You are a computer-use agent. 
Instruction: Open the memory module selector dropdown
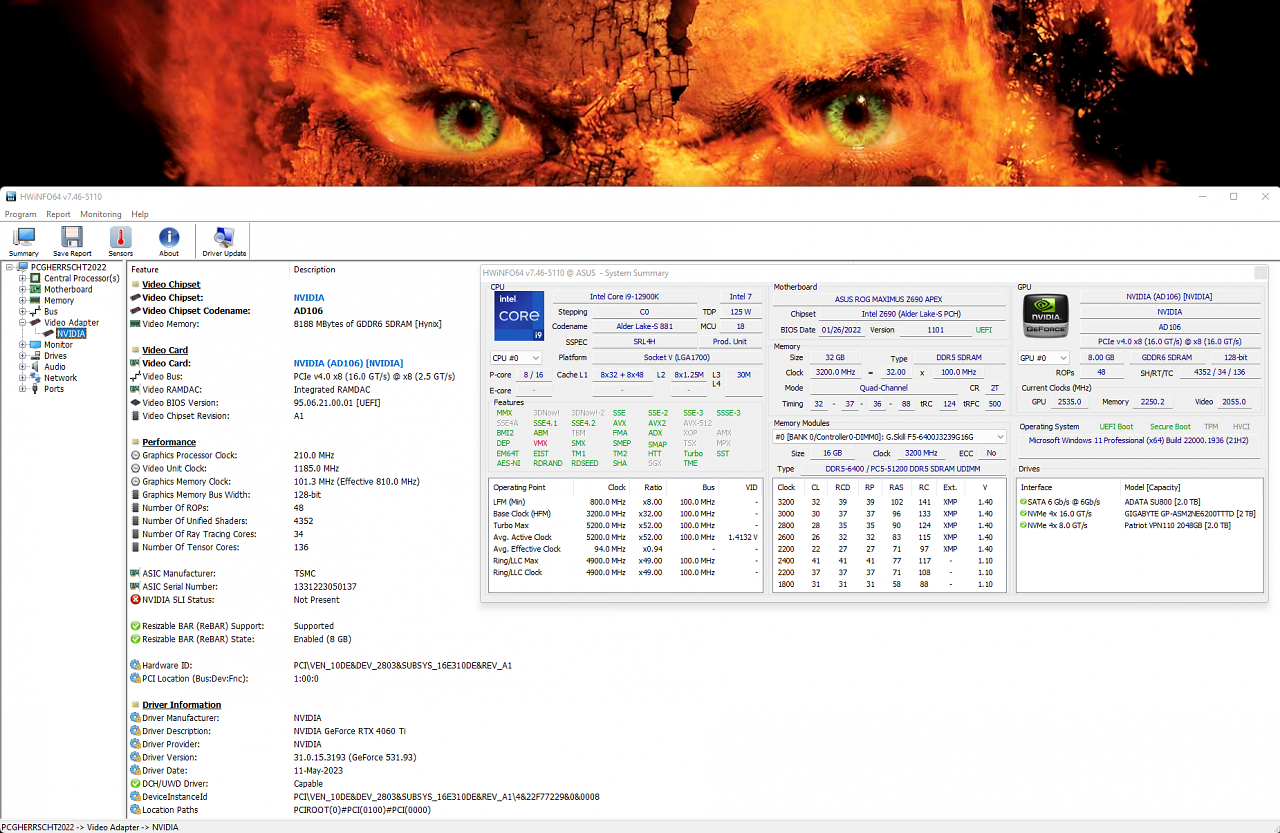tap(889, 437)
